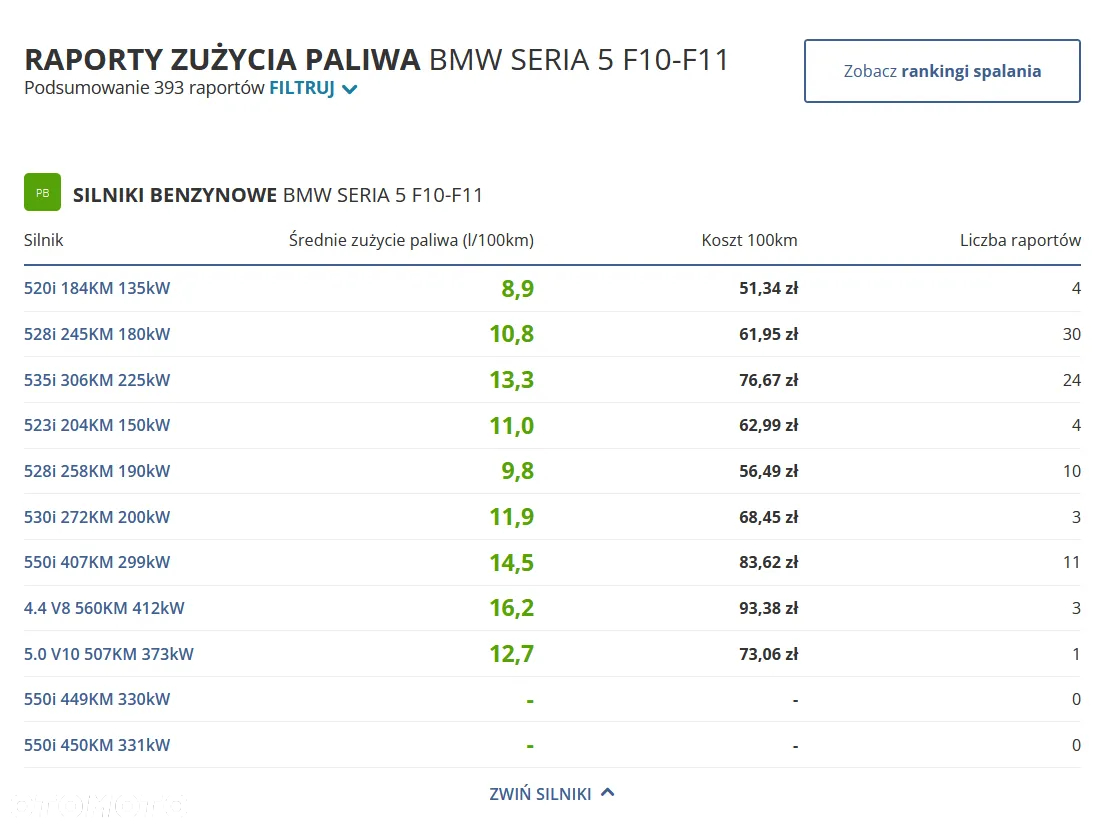This screenshot has width=1109, height=827.
Task: Select report count 10 in 528i 258KM row
Action: click(x=1072, y=471)
